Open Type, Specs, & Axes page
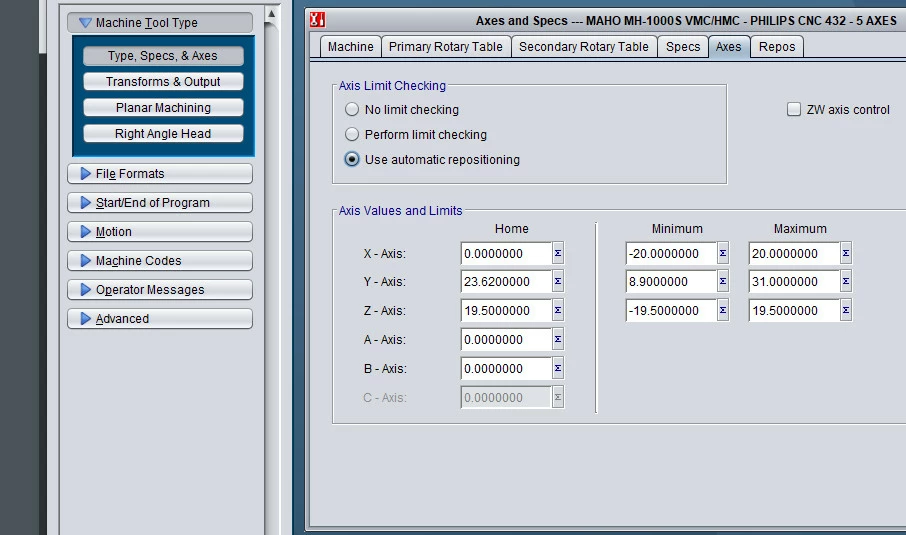 pos(163,55)
